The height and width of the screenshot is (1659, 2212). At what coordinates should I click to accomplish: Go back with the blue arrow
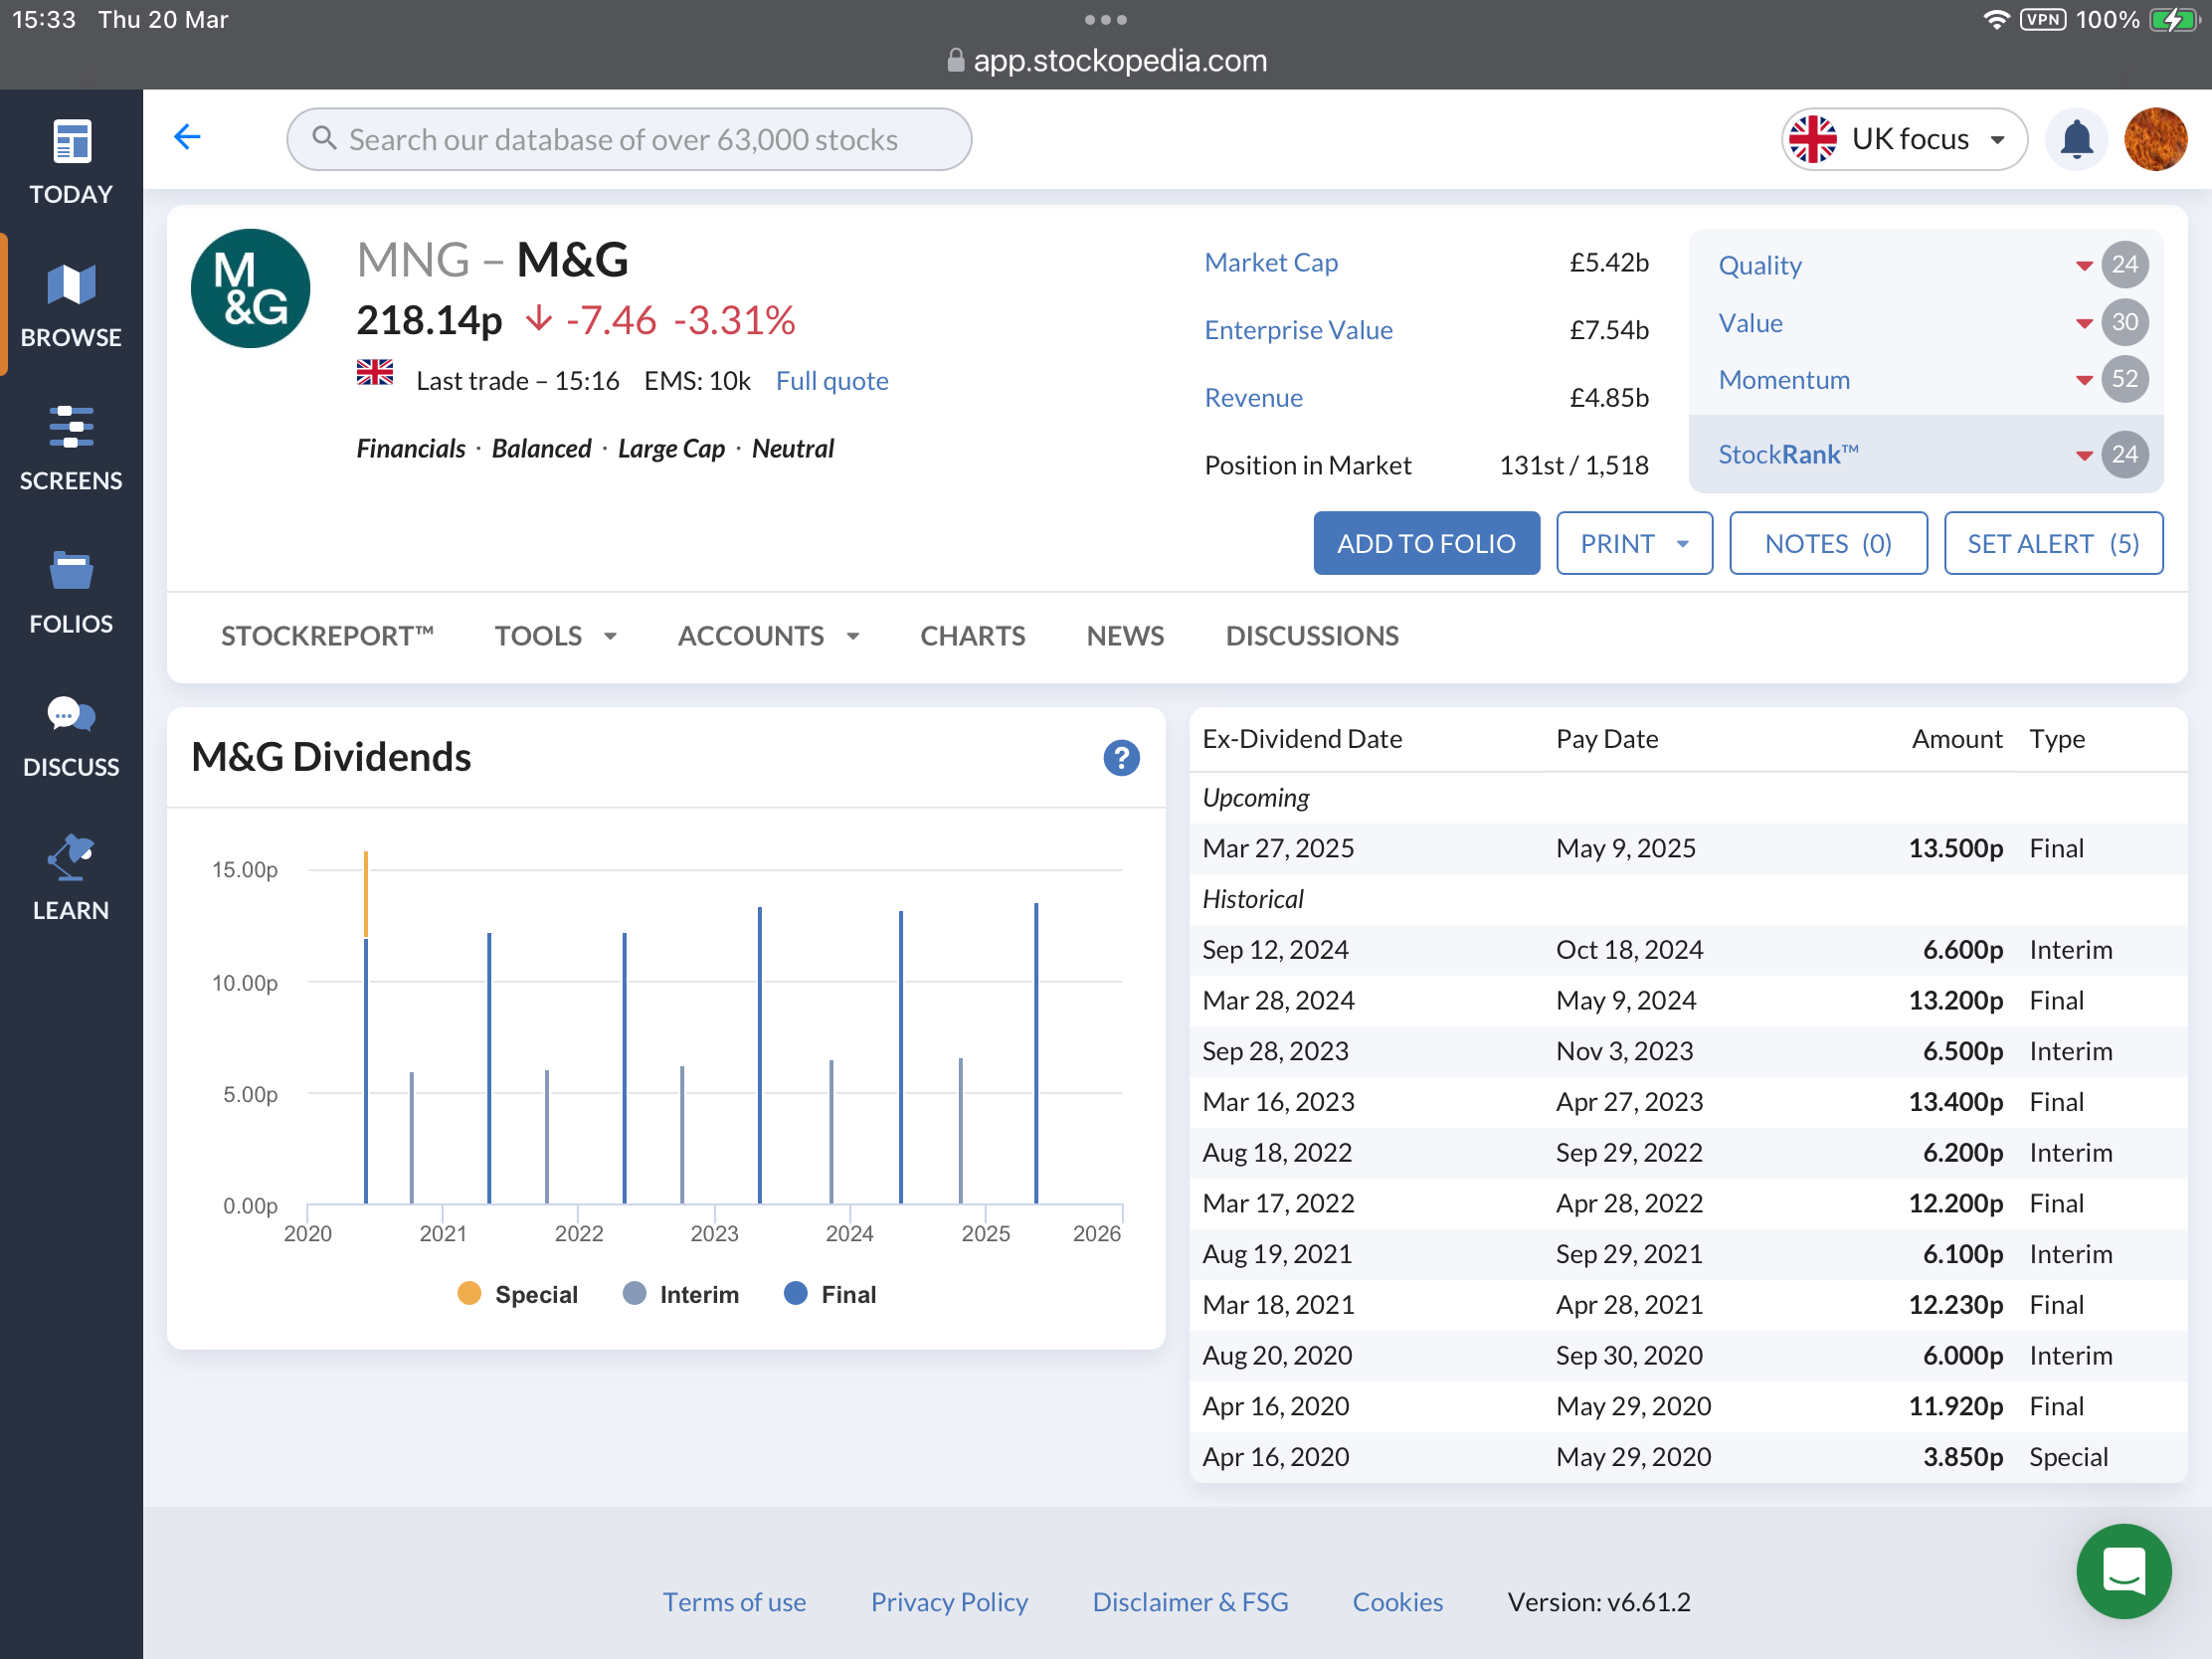tap(187, 137)
